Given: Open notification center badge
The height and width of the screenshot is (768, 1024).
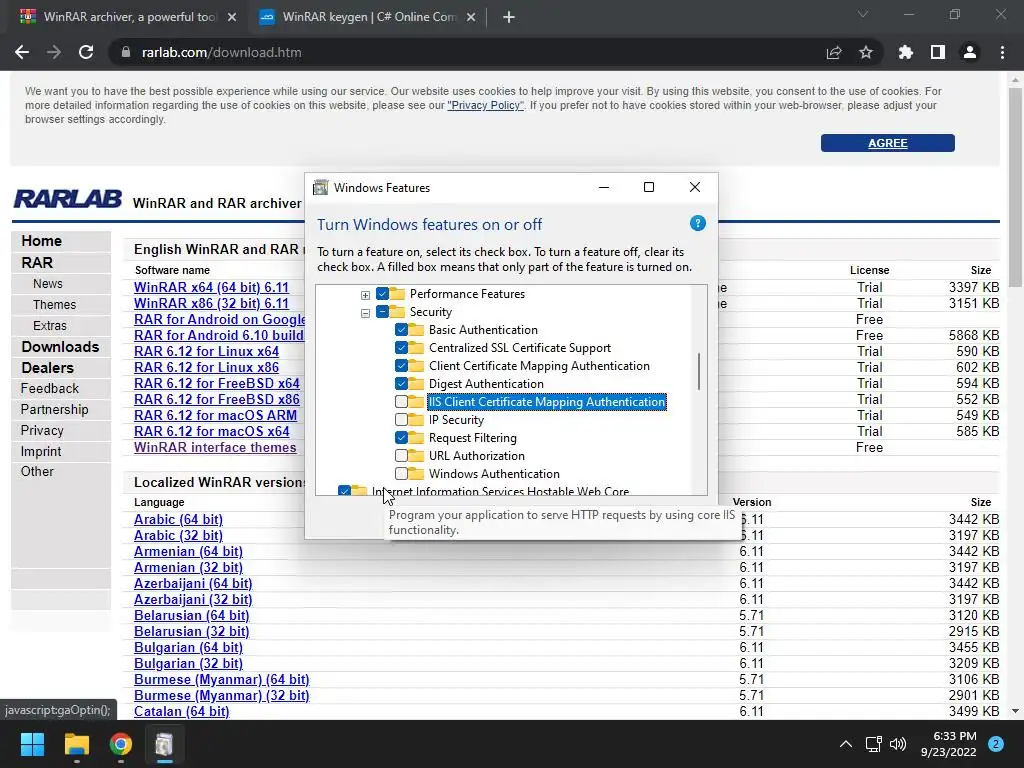Looking at the screenshot, I should tap(996, 744).
